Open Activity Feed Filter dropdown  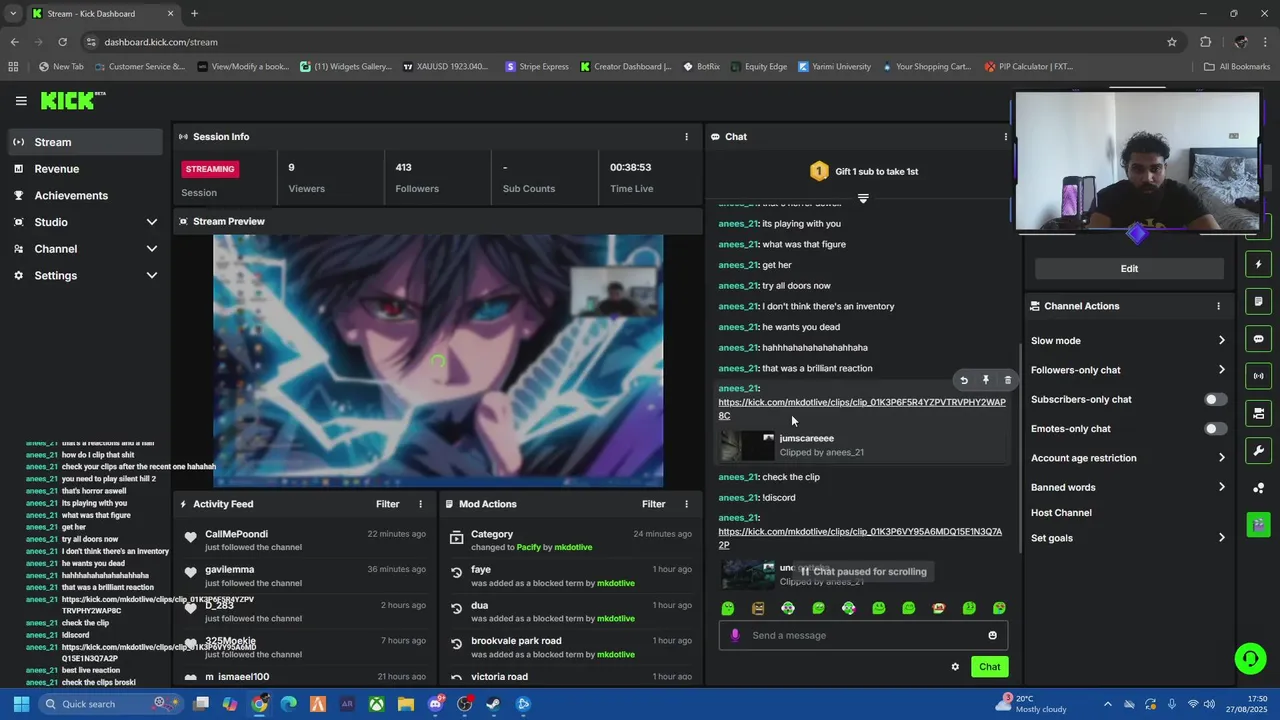click(x=387, y=504)
